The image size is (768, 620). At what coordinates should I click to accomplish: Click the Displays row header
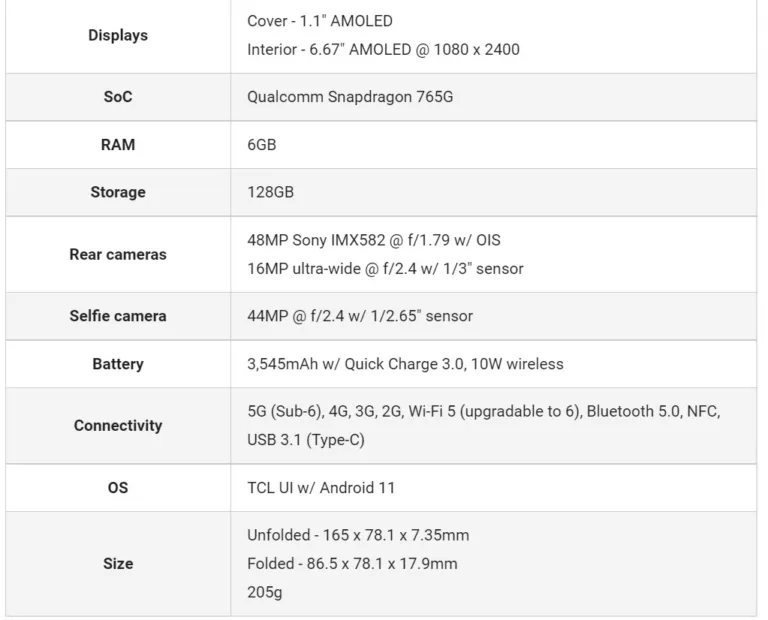tap(118, 35)
